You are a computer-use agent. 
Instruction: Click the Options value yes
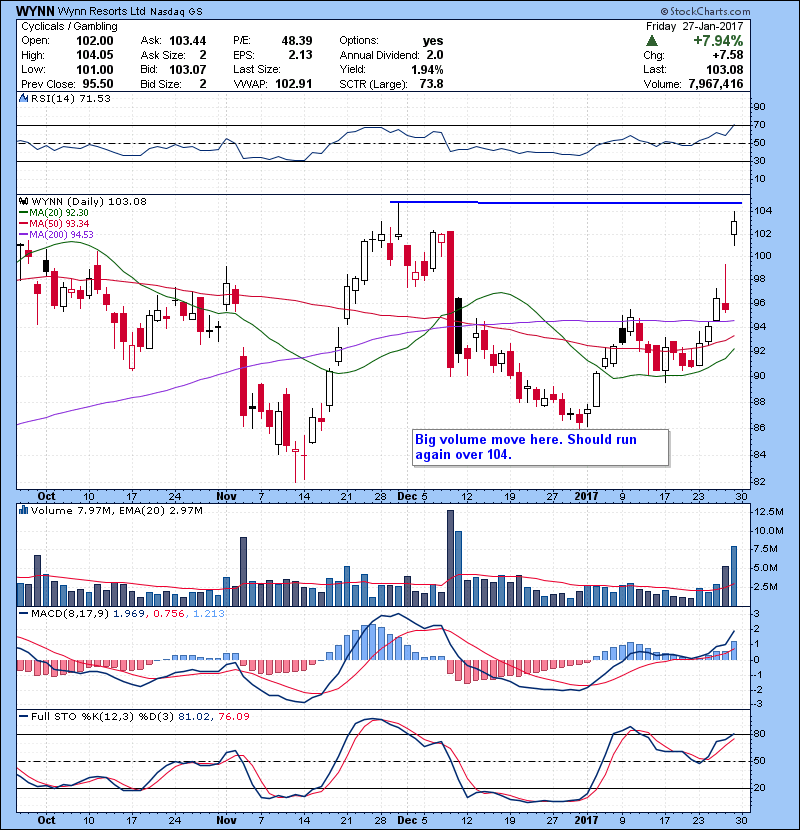pos(433,41)
